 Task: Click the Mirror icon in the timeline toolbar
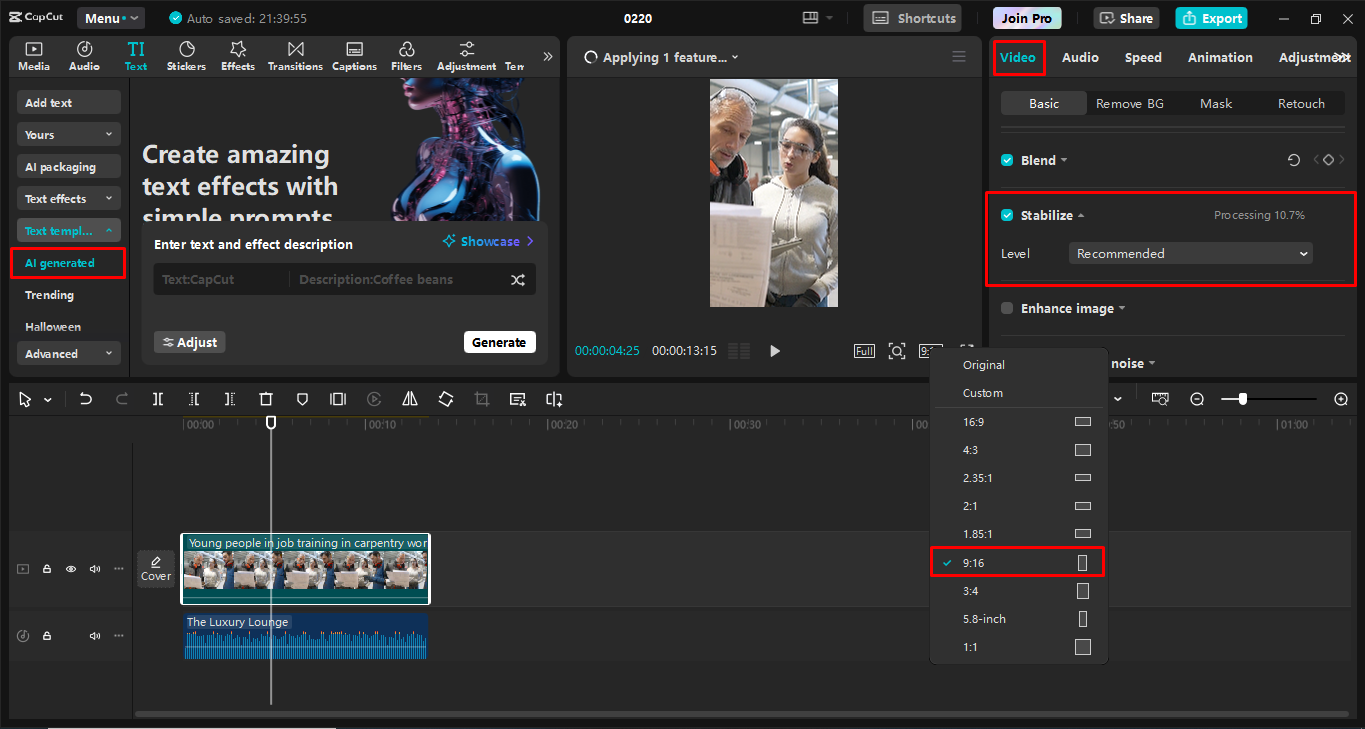(x=409, y=398)
